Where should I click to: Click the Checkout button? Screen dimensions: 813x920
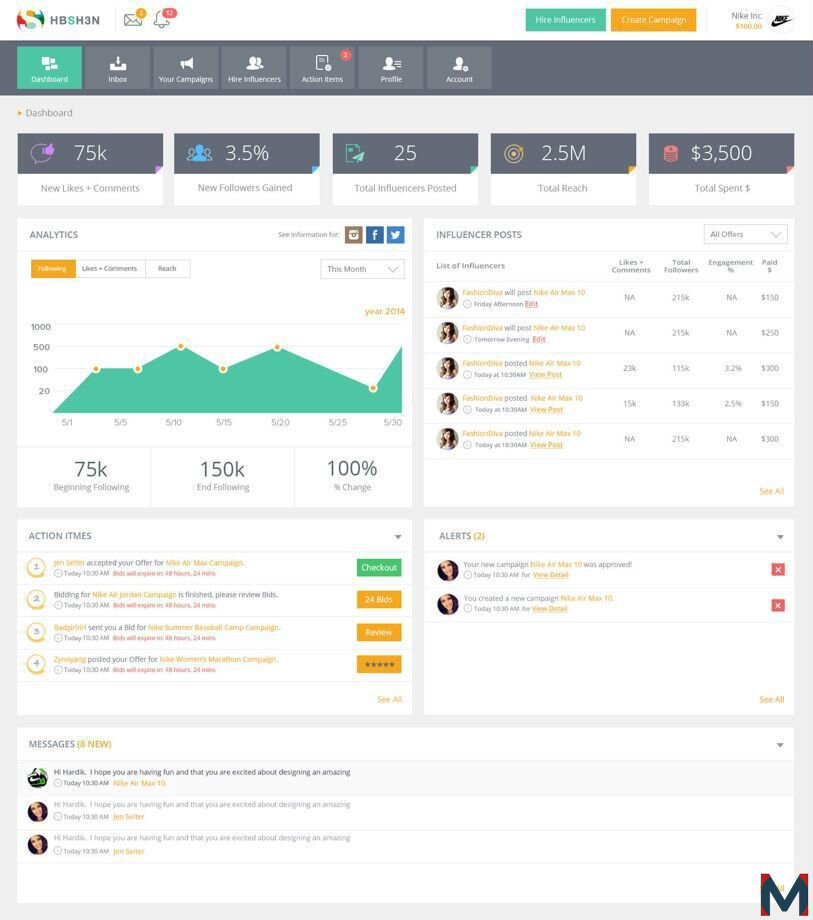pos(379,567)
